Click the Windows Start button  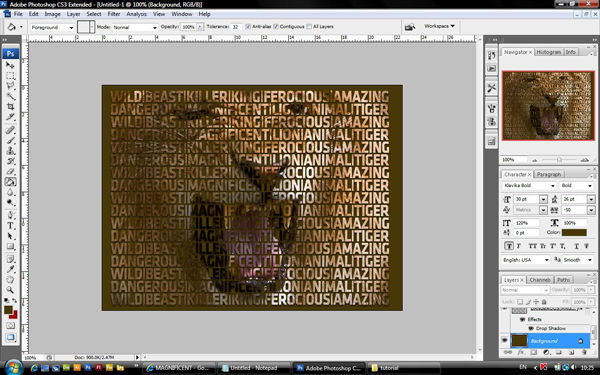pyautogui.click(x=13, y=368)
